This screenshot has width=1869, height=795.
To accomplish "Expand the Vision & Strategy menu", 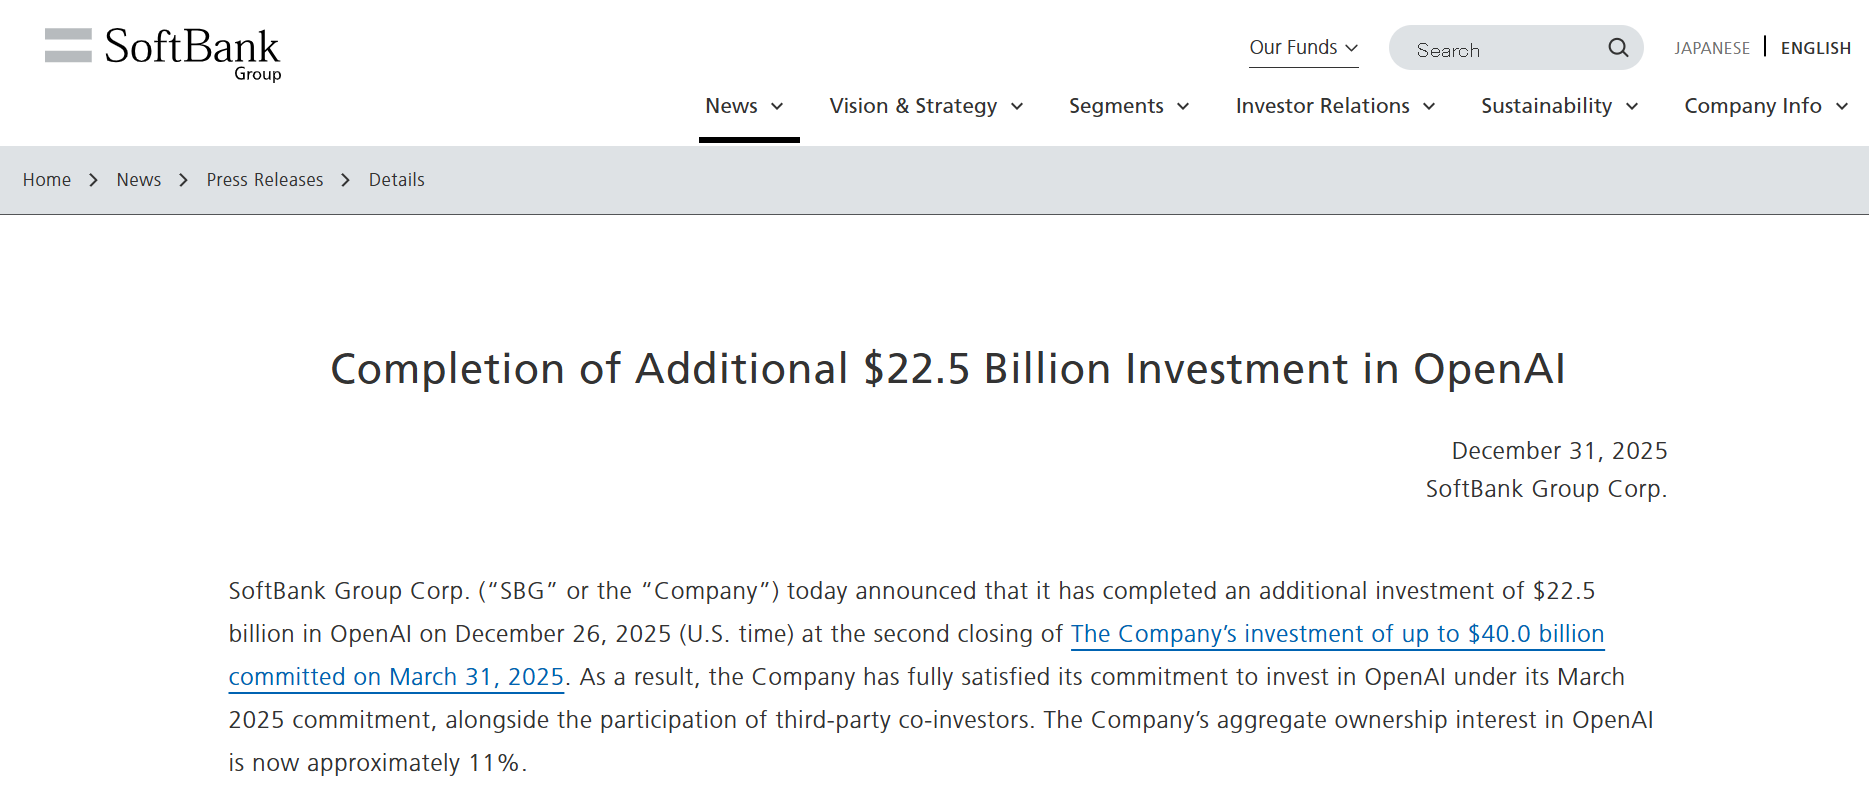I will coord(926,106).
